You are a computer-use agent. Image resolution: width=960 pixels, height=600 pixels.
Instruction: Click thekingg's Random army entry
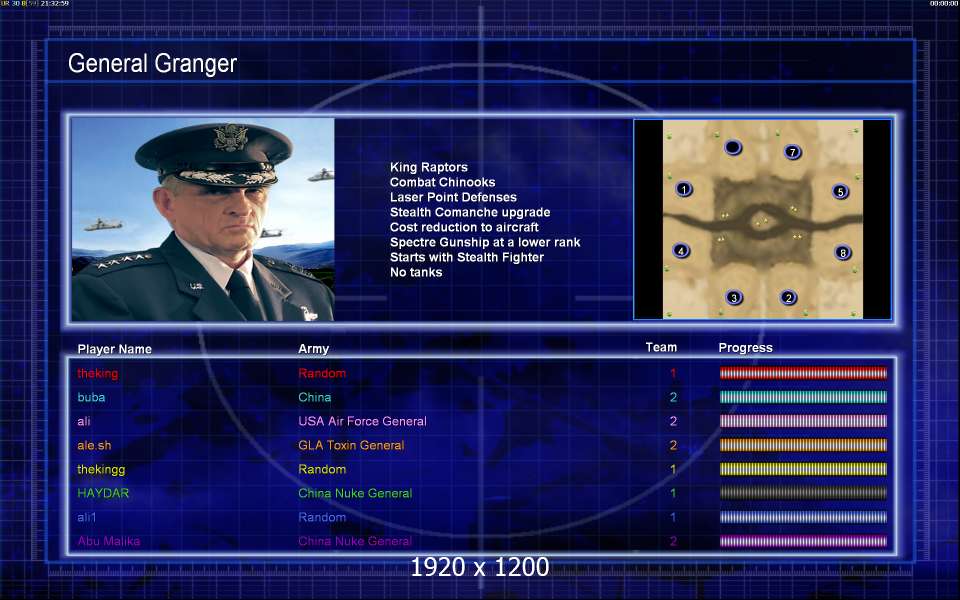point(322,469)
